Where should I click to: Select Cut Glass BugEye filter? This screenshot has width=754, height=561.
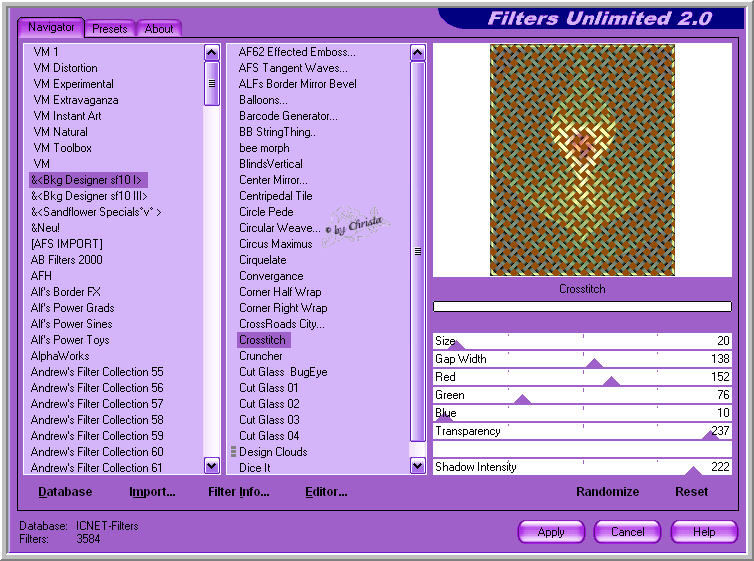[283, 372]
